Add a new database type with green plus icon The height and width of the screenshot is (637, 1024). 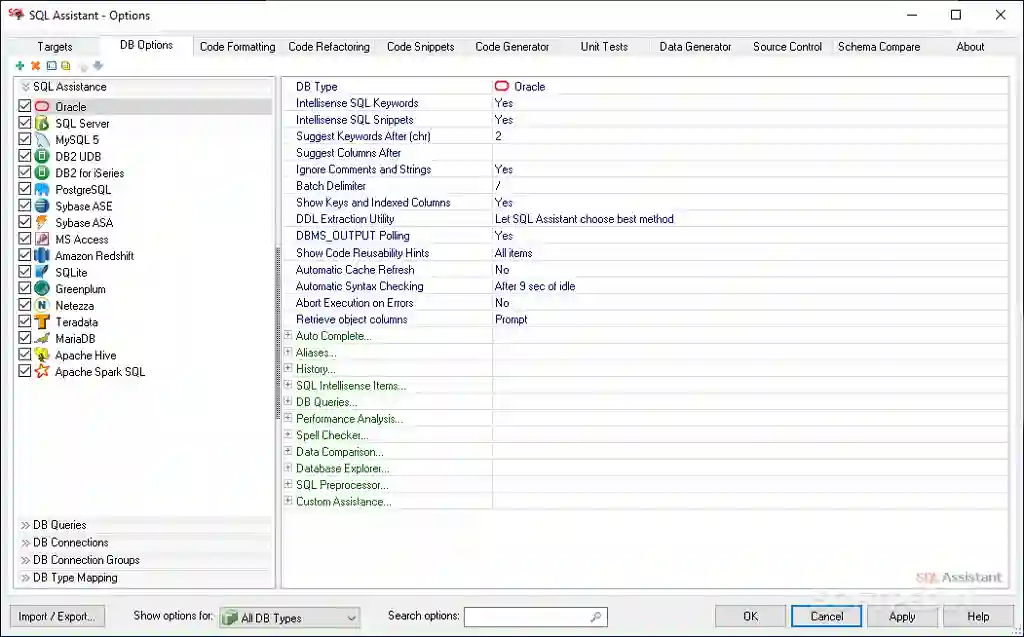pyautogui.click(x=20, y=66)
